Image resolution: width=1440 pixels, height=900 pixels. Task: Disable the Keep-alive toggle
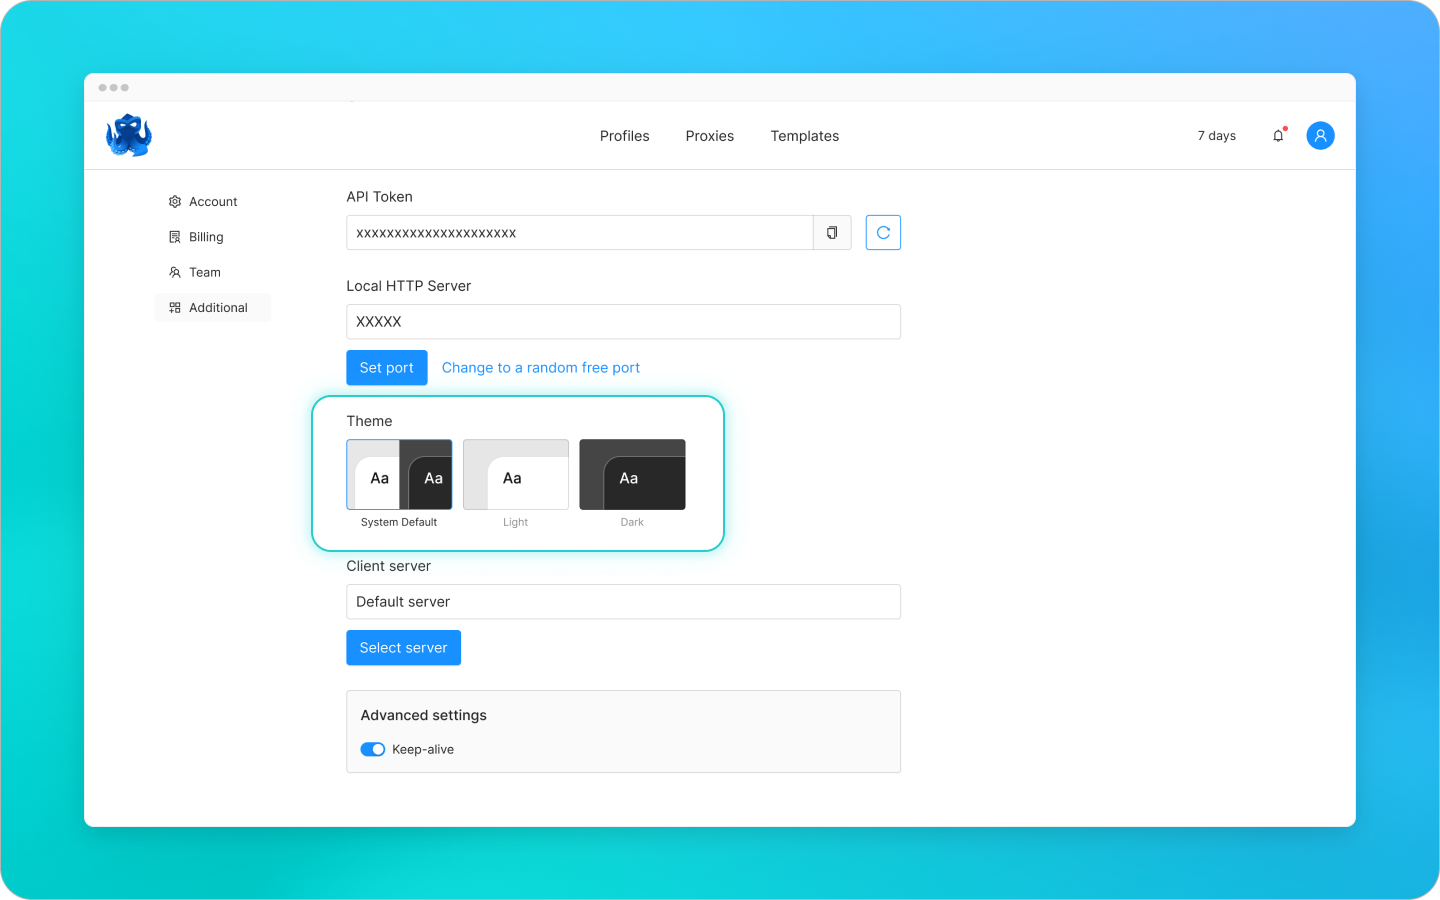pyautogui.click(x=372, y=749)
